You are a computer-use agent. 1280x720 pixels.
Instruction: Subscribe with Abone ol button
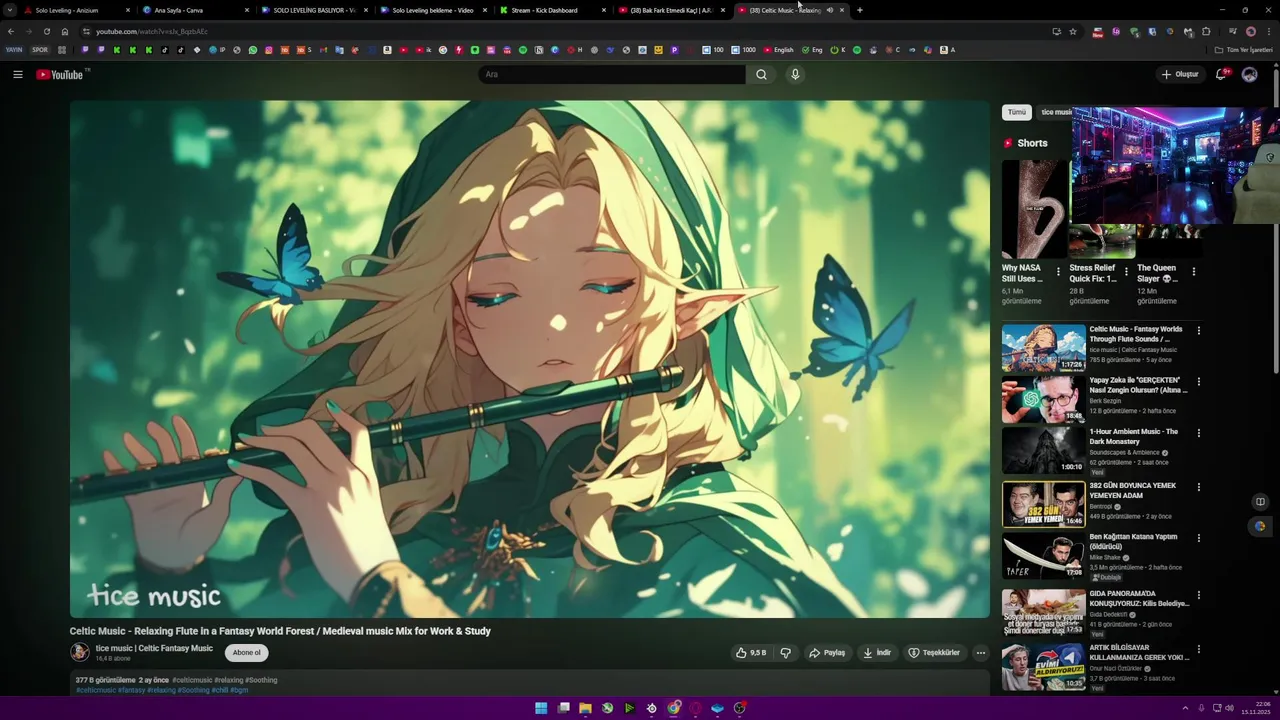click(246, 653)
